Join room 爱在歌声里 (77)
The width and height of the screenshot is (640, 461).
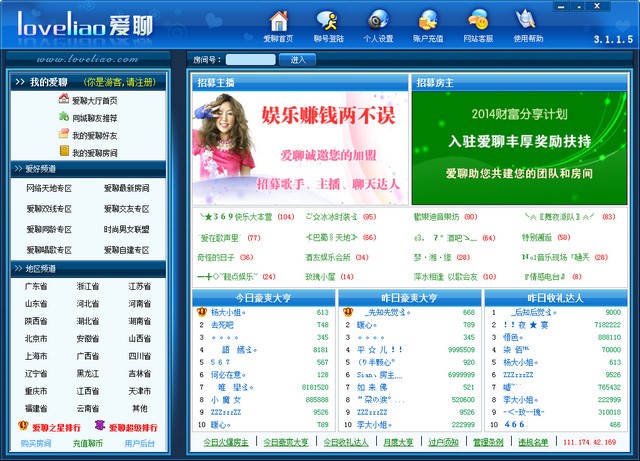[x=229, y=238]
